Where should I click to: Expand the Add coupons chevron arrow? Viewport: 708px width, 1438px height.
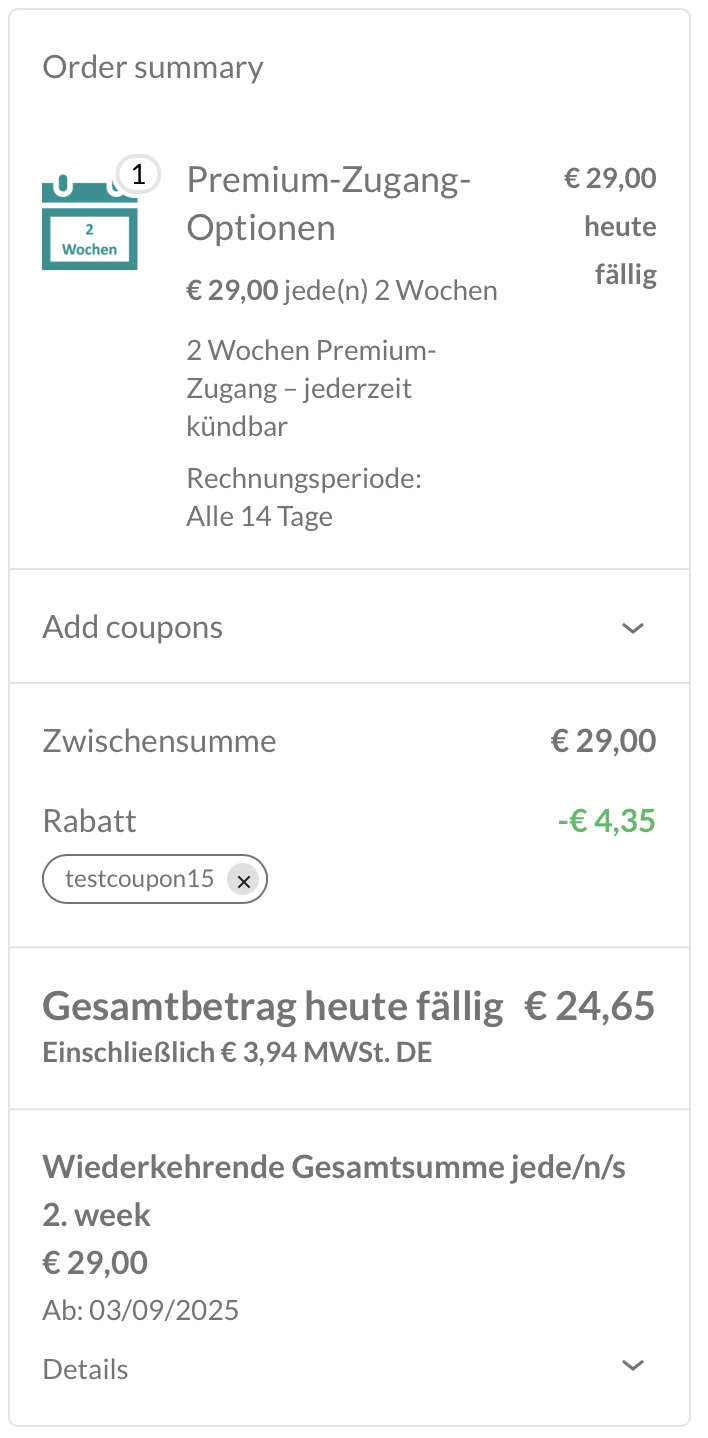pyautogui.click(x=632, y=628)
